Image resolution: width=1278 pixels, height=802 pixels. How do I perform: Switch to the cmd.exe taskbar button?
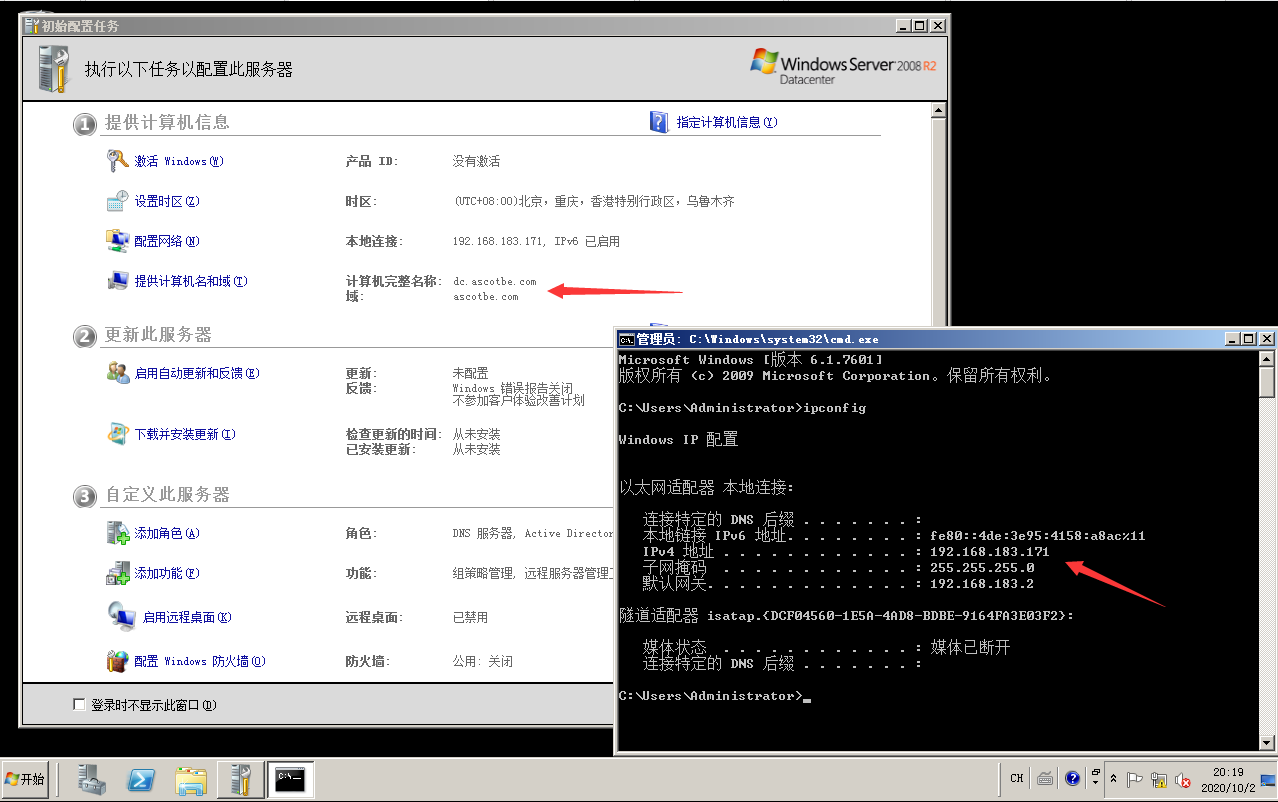click(x=291, y=779)
